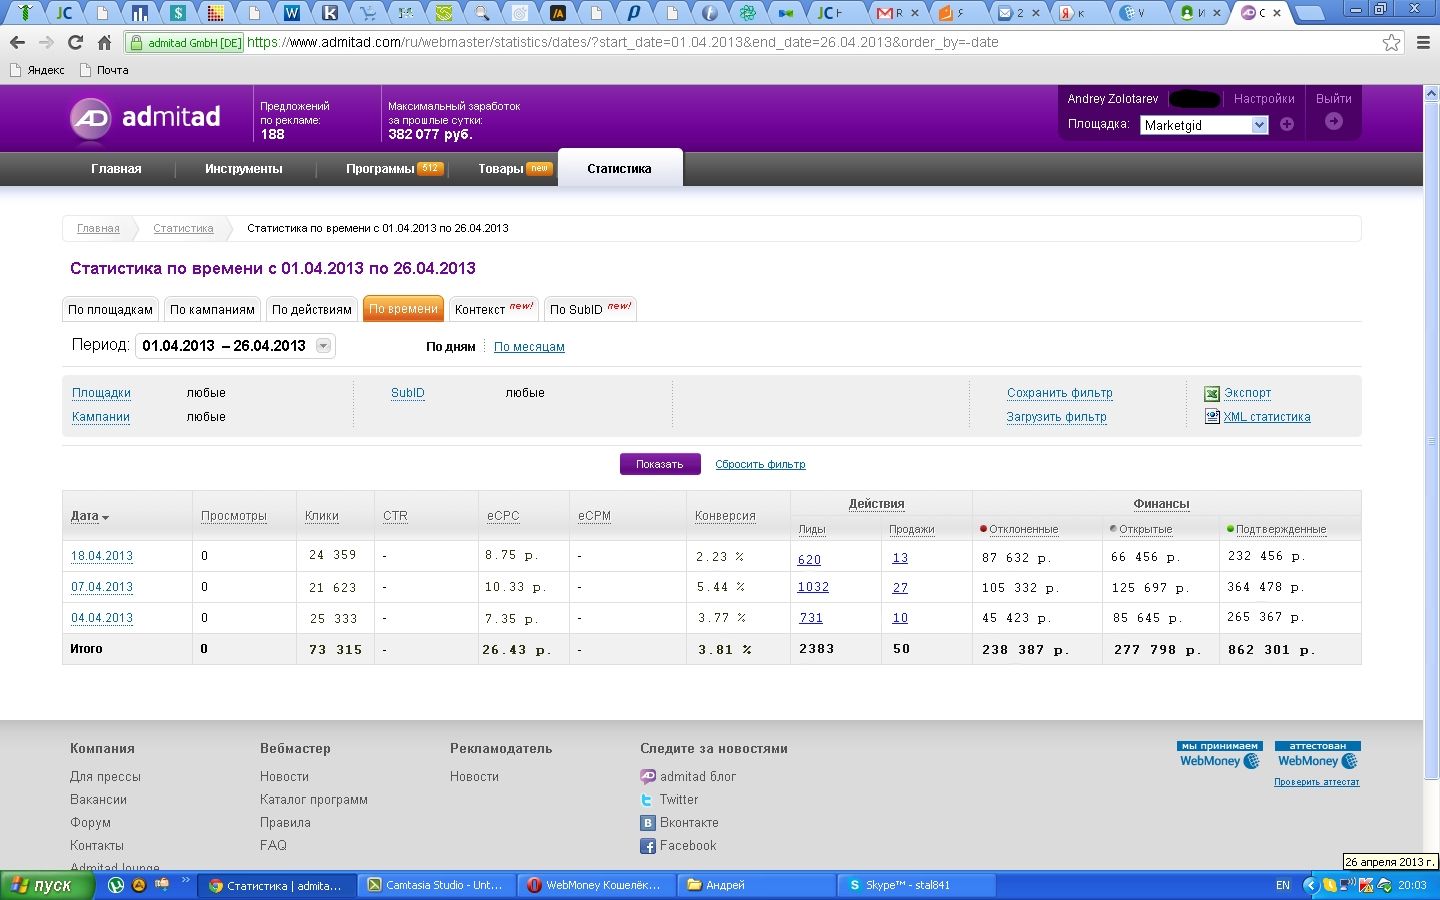Switch to По кампаниям tab

(x=212, y=309)
